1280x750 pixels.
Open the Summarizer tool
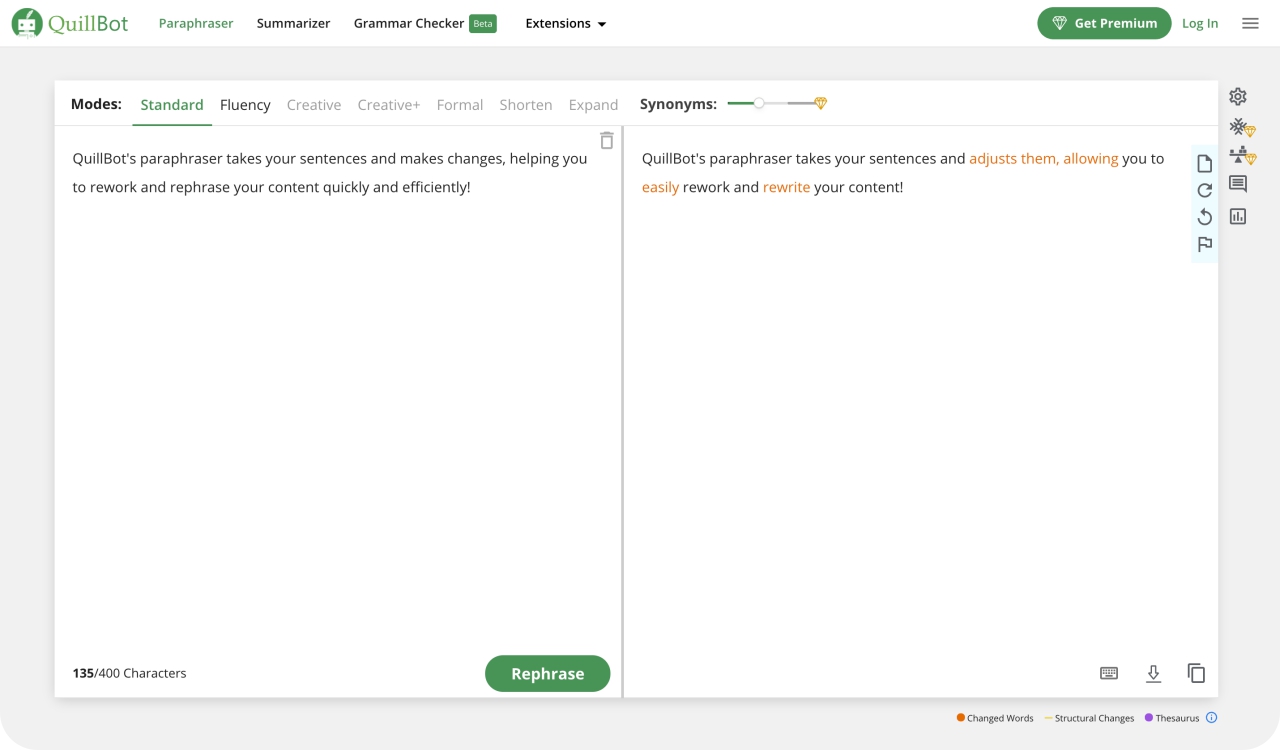(293, 23)
